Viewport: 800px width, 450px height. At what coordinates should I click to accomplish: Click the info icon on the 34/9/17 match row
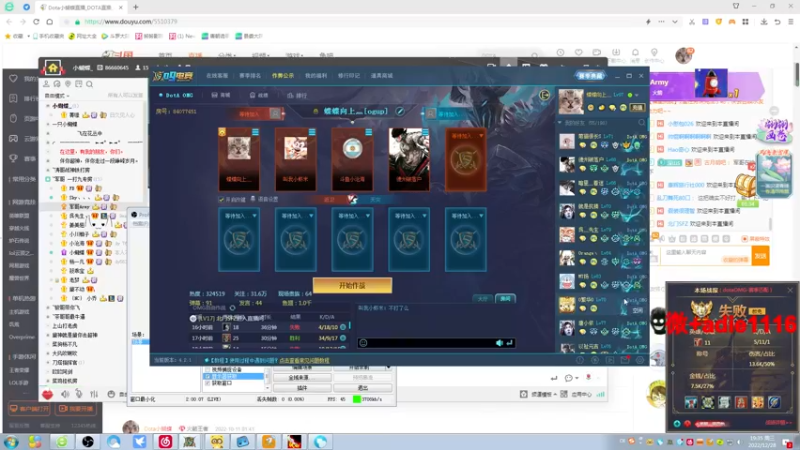[343, 338]
